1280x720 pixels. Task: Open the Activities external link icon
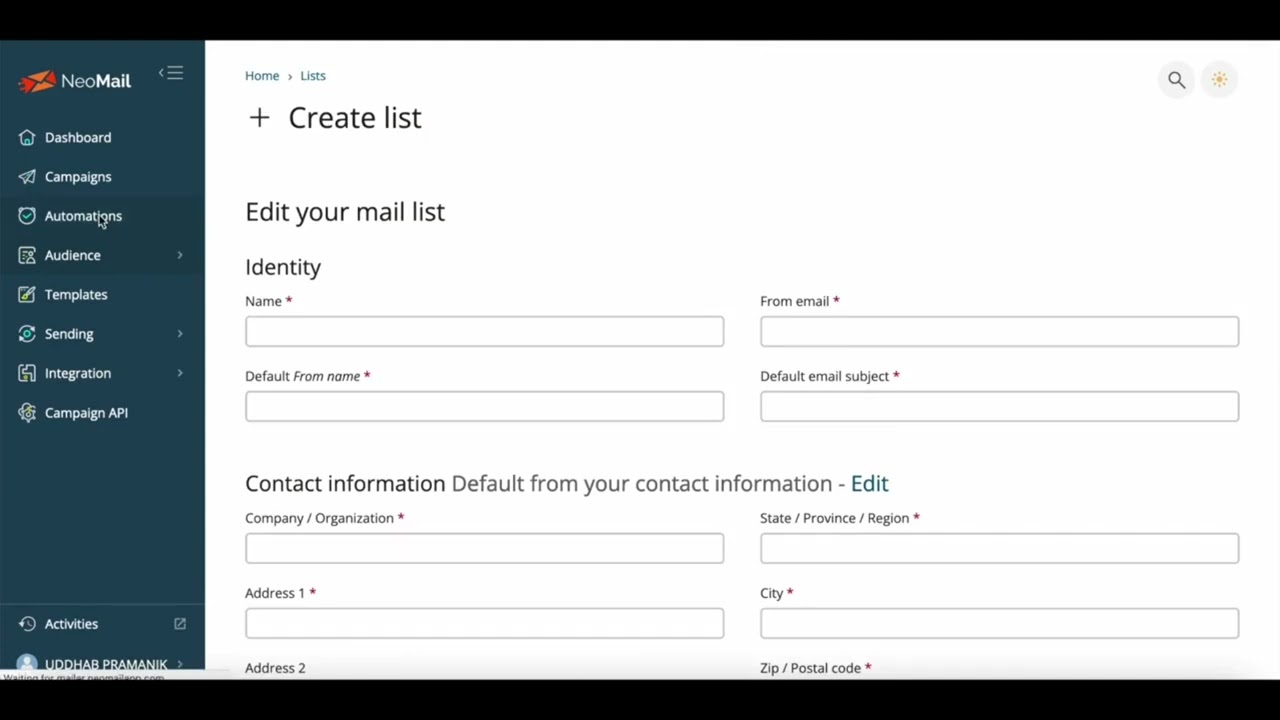tap(180, 624)
